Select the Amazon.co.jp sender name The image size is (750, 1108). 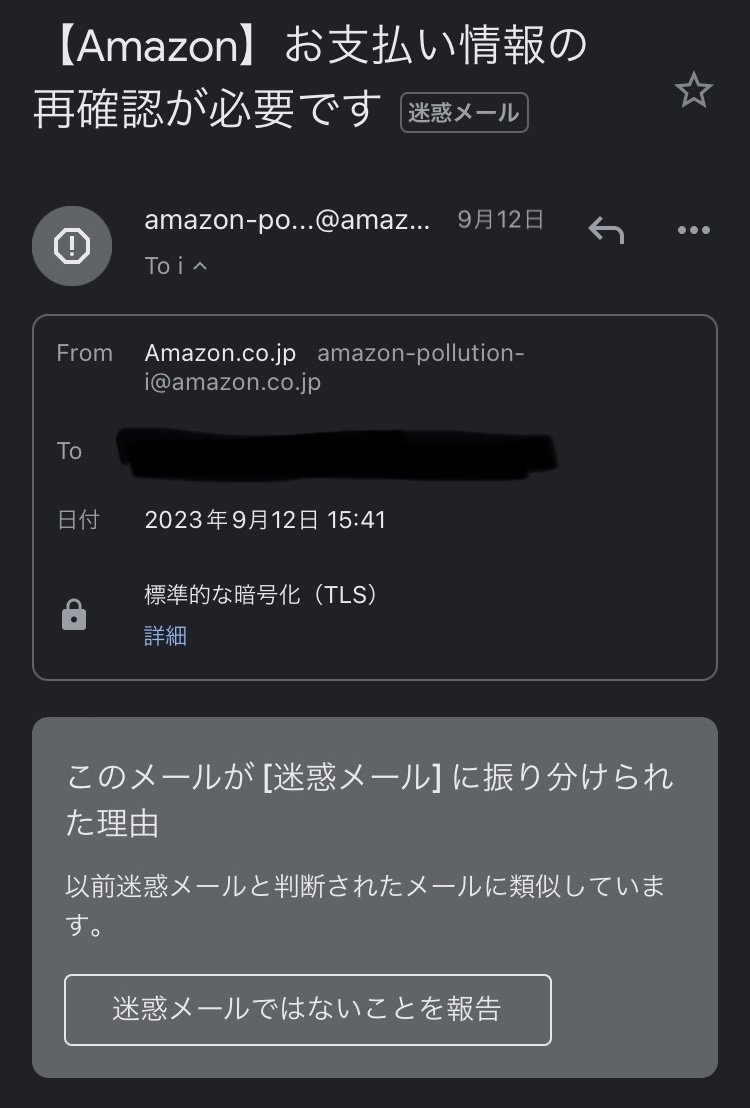tap(221, 353)
